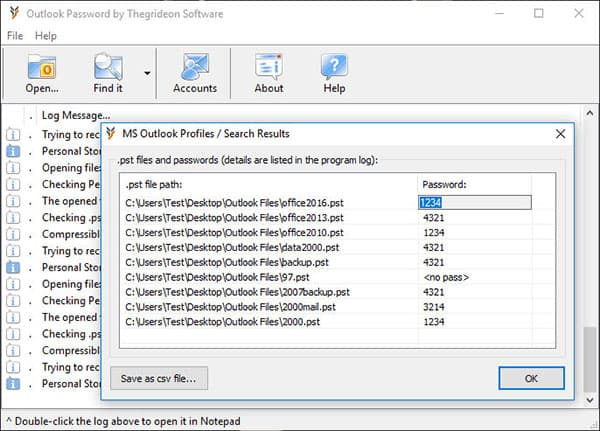Click the status bar Notepad hint text
The width and height of the screenshot is (600, 431).
123,421
